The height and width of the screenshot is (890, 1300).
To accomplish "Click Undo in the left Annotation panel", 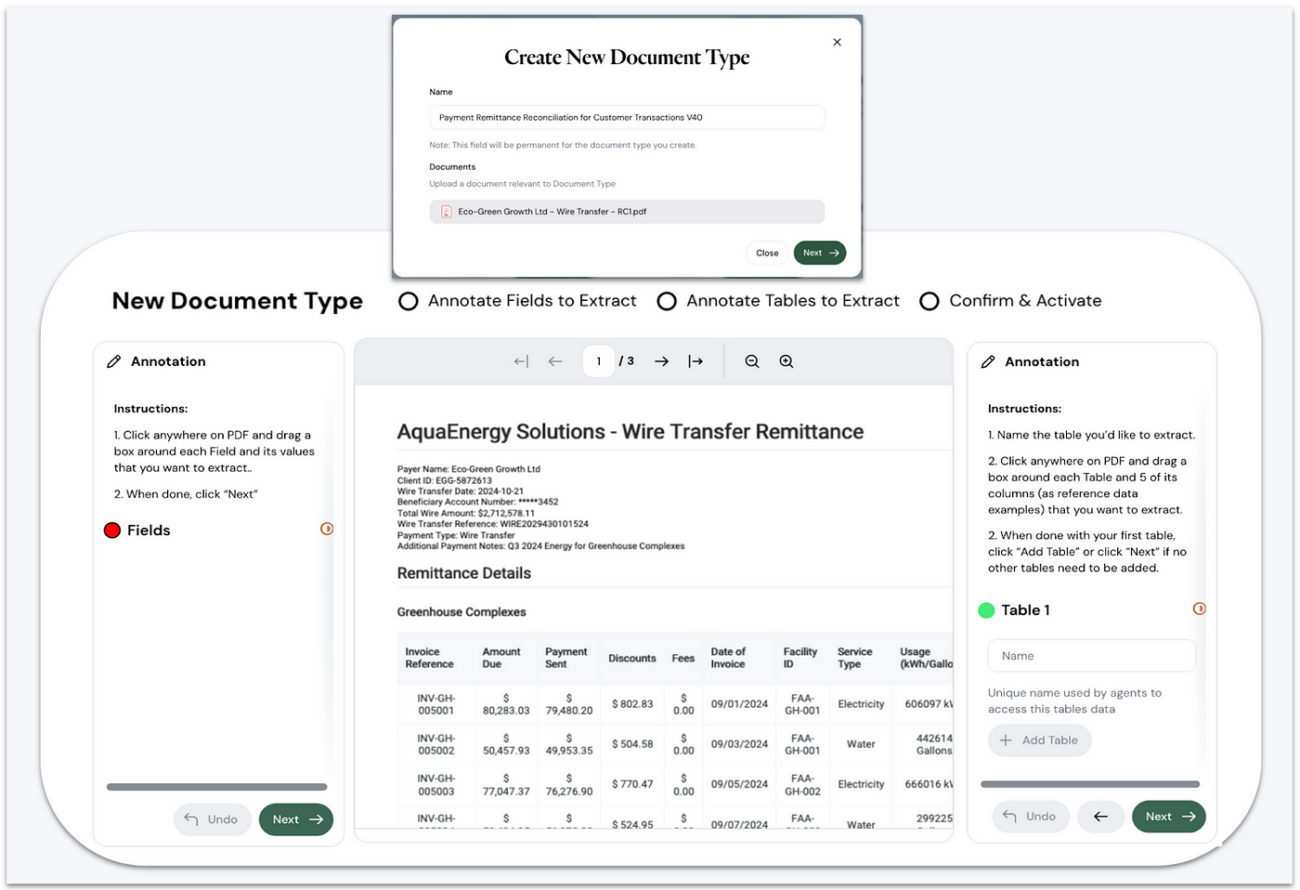I will tap(212, 819).
